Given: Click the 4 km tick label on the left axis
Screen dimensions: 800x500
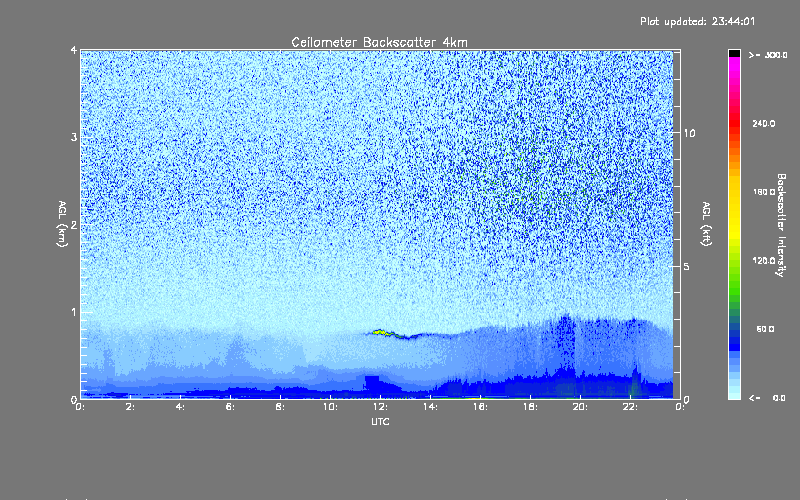Looking at the screenshot, I should click(x=74, y=50).
